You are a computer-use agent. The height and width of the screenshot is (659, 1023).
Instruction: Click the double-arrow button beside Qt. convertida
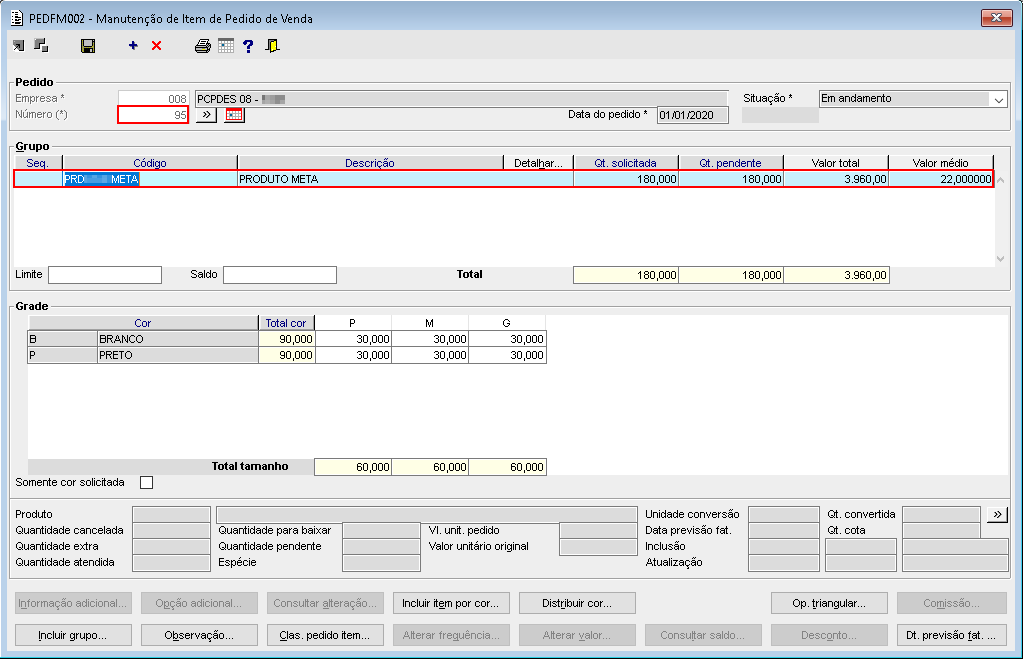pyautogui.click(x=997, y=514)
